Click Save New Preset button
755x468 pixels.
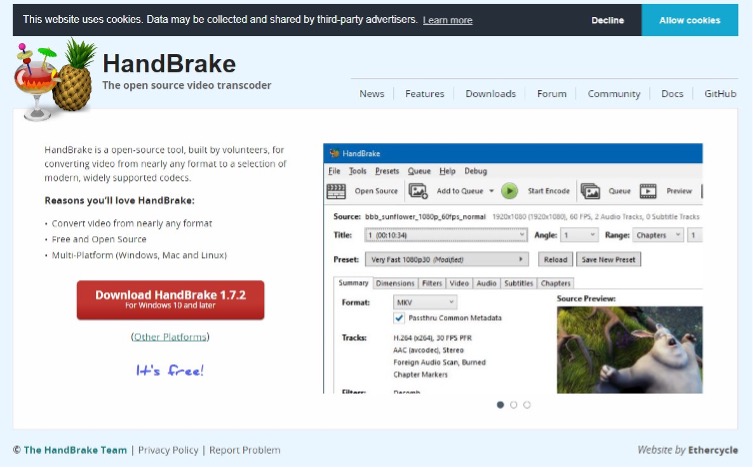coord(608,260)
